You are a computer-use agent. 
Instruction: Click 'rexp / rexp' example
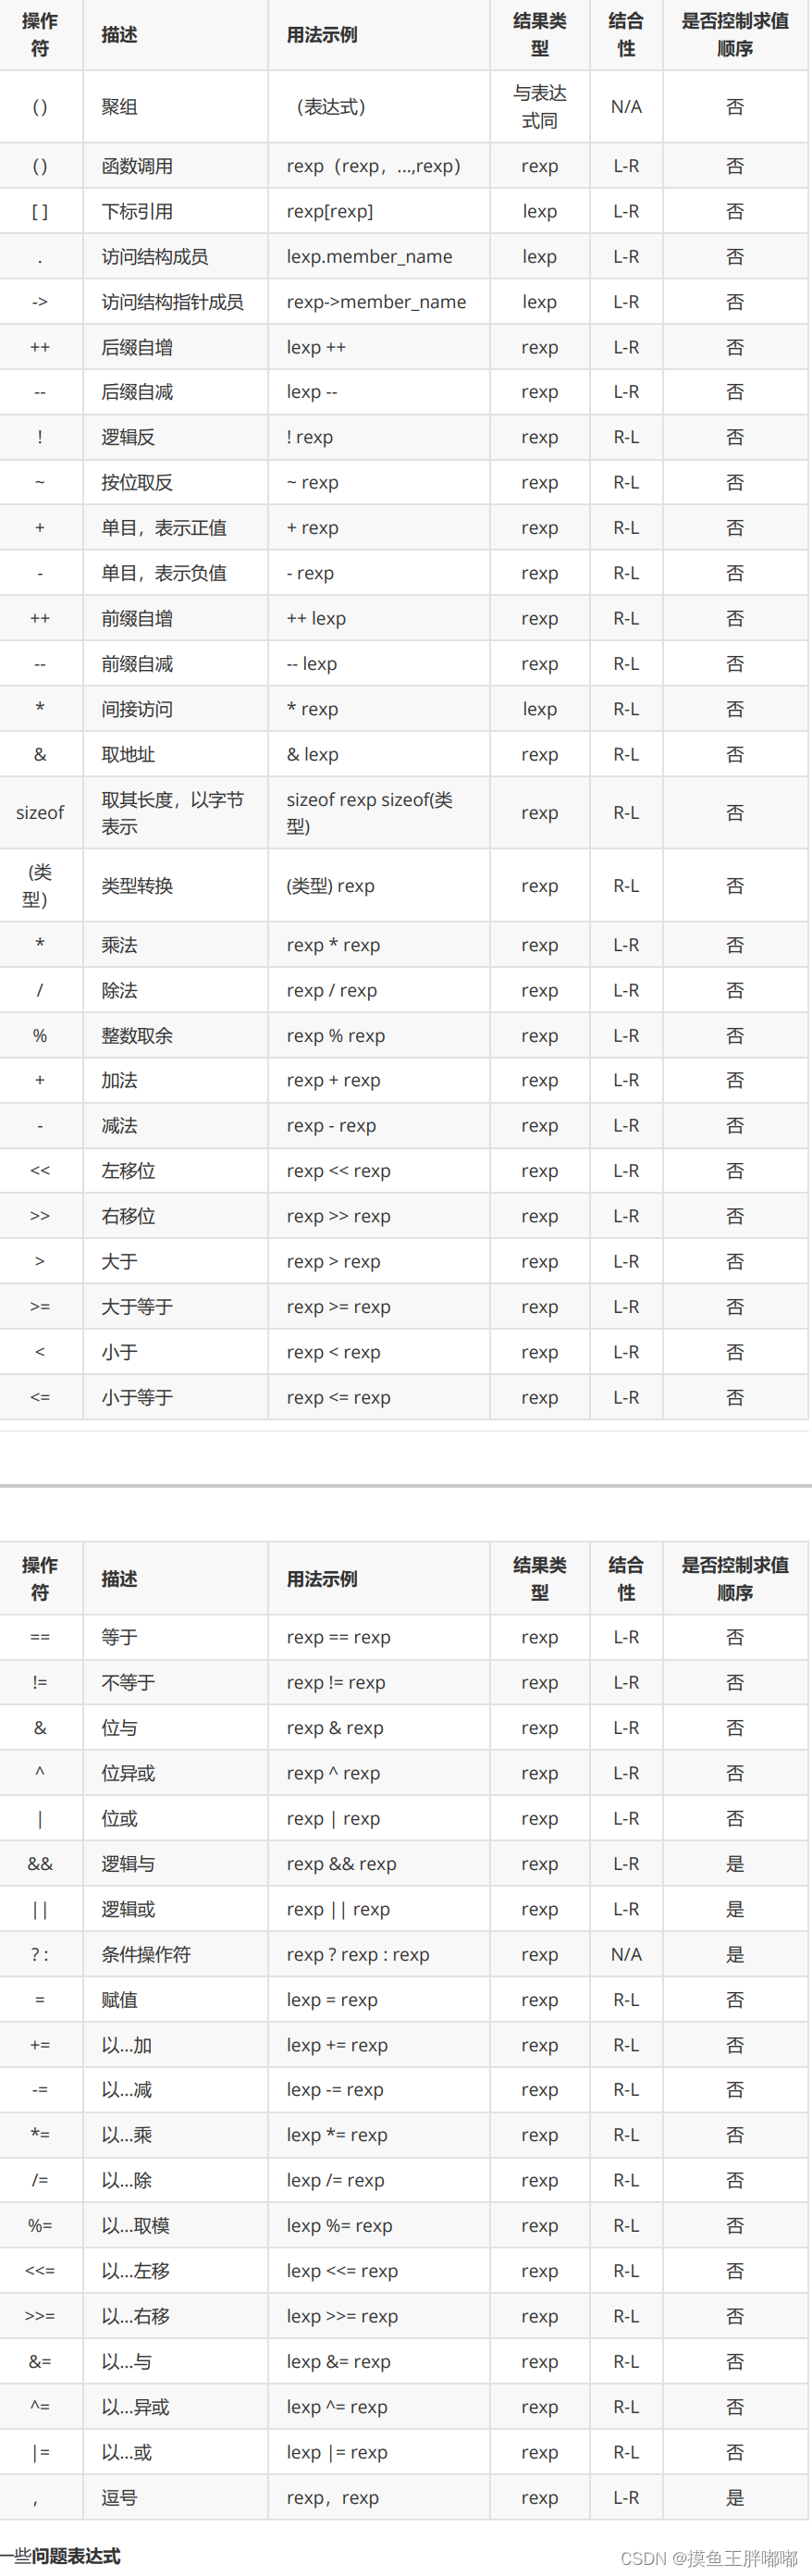point(331,990)
